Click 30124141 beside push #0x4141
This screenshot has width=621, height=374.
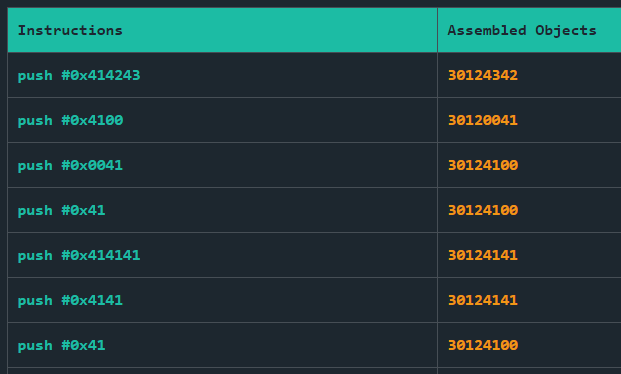[482, 300]
